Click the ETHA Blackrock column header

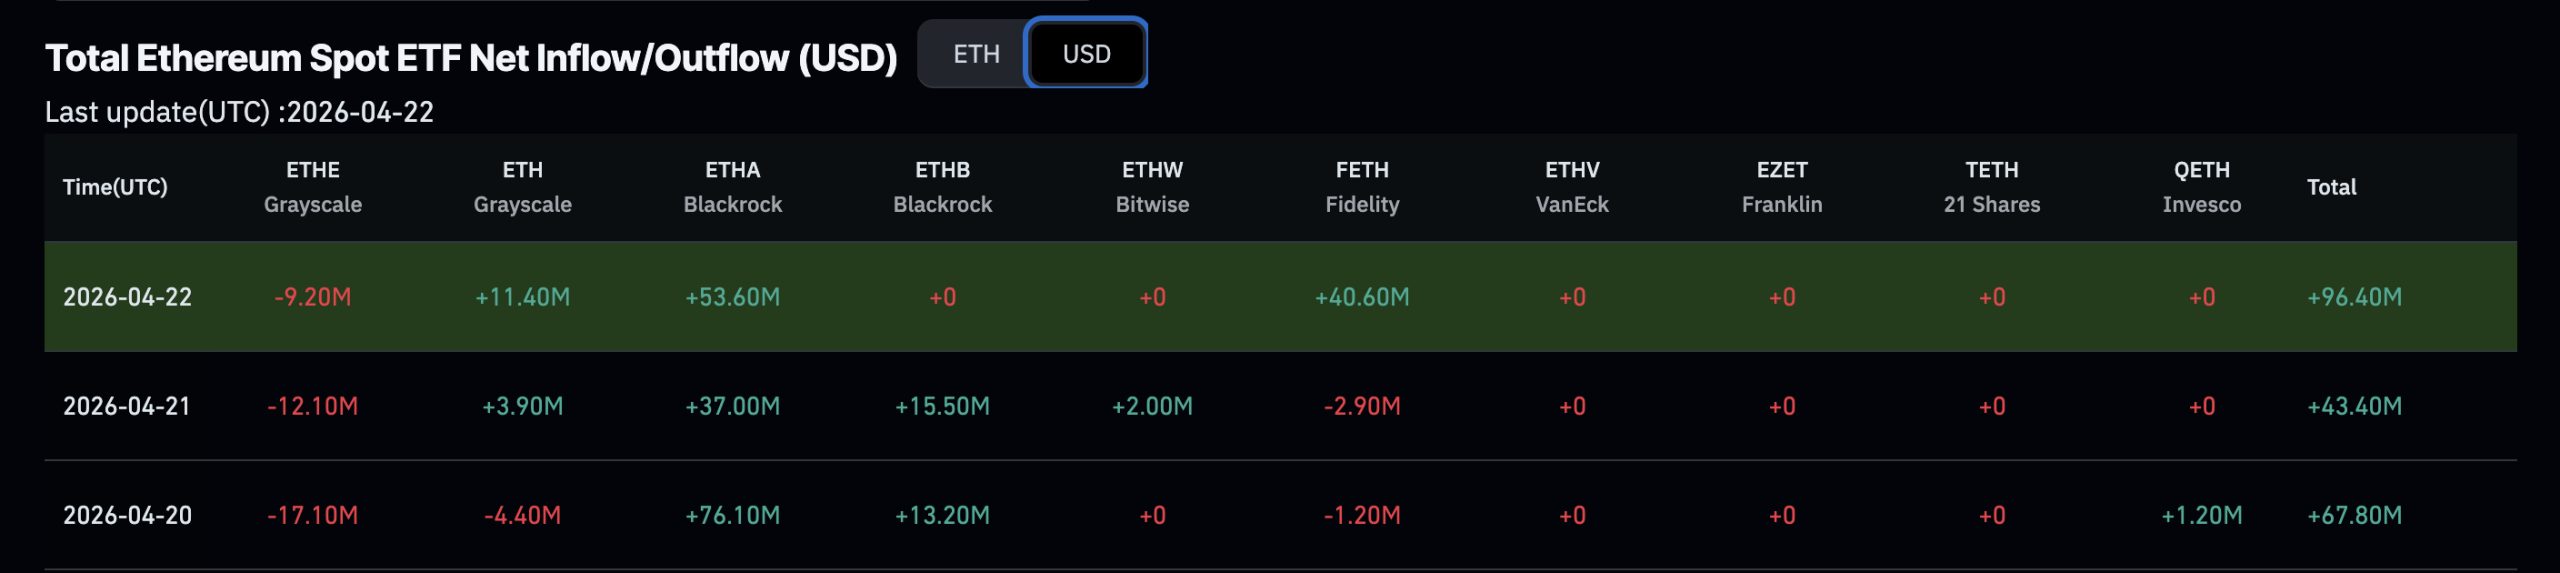[732, 187]
